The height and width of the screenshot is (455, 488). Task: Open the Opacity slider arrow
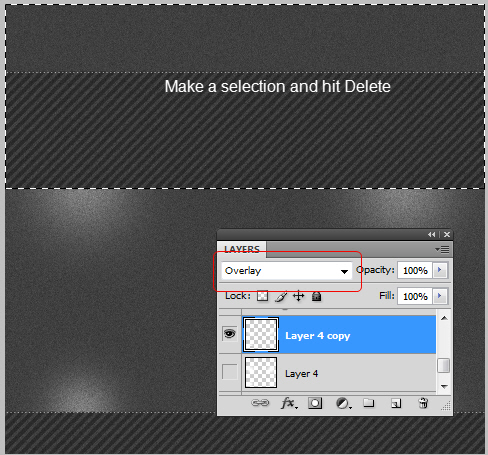(x=440, y=270)
